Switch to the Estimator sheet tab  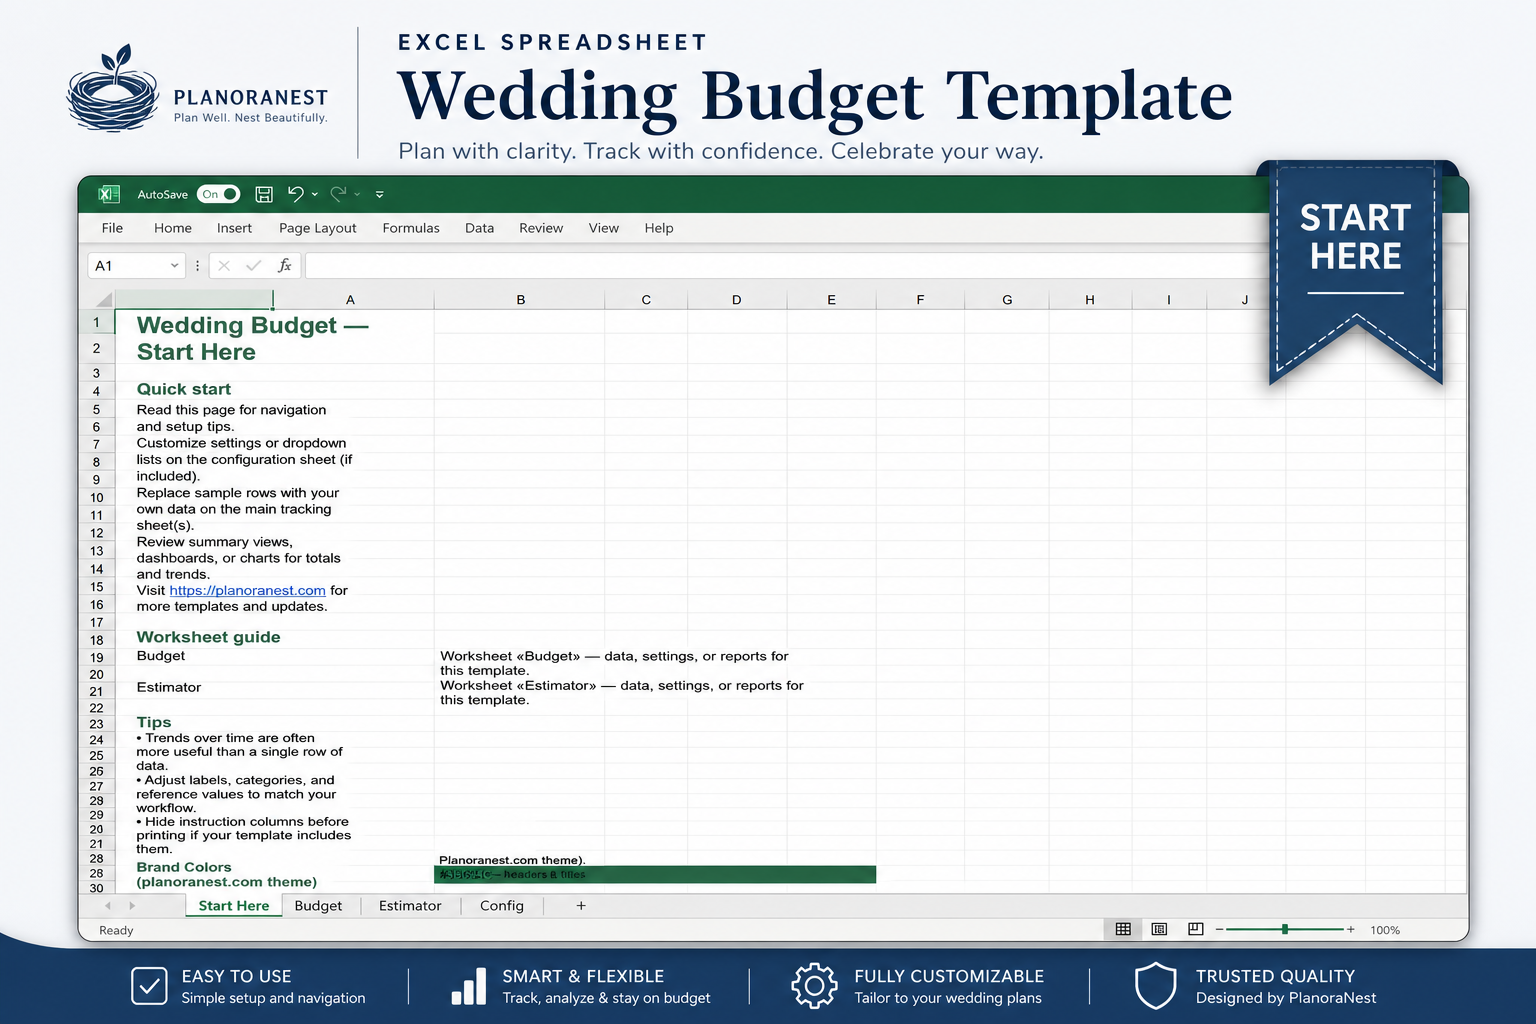tap(410, 906)
